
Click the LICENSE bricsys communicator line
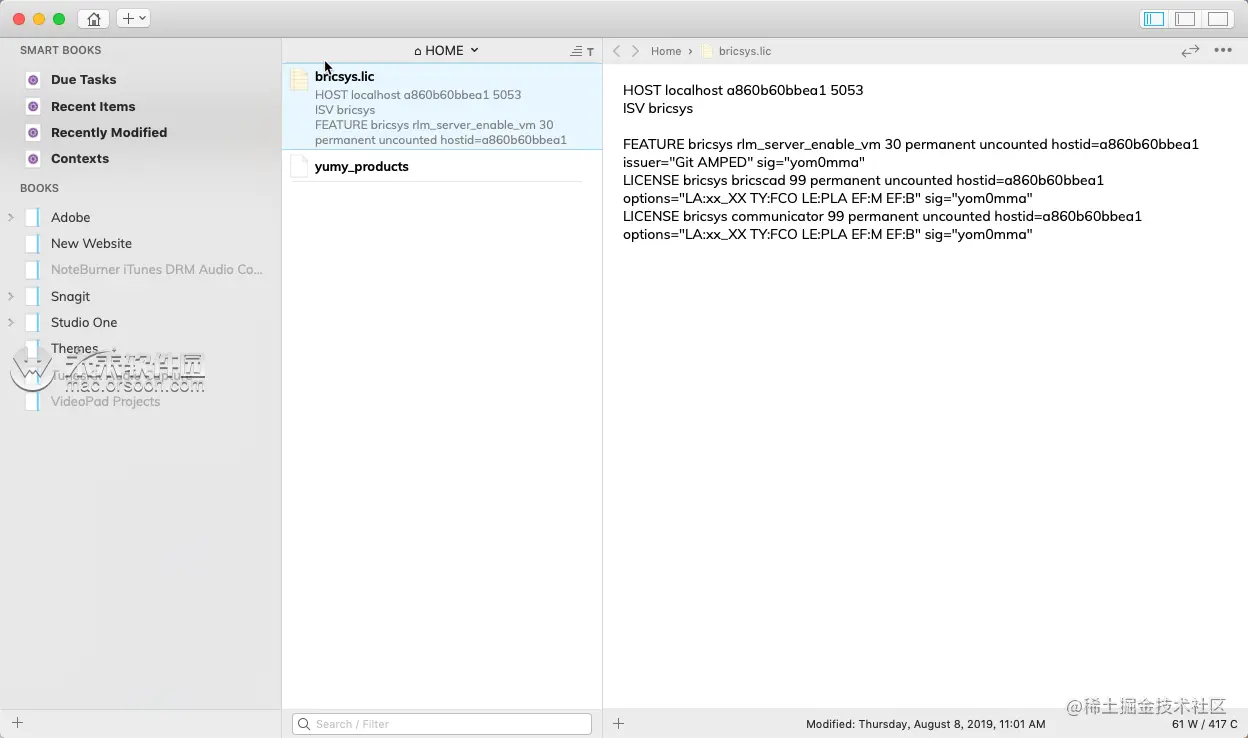(882, 216)
